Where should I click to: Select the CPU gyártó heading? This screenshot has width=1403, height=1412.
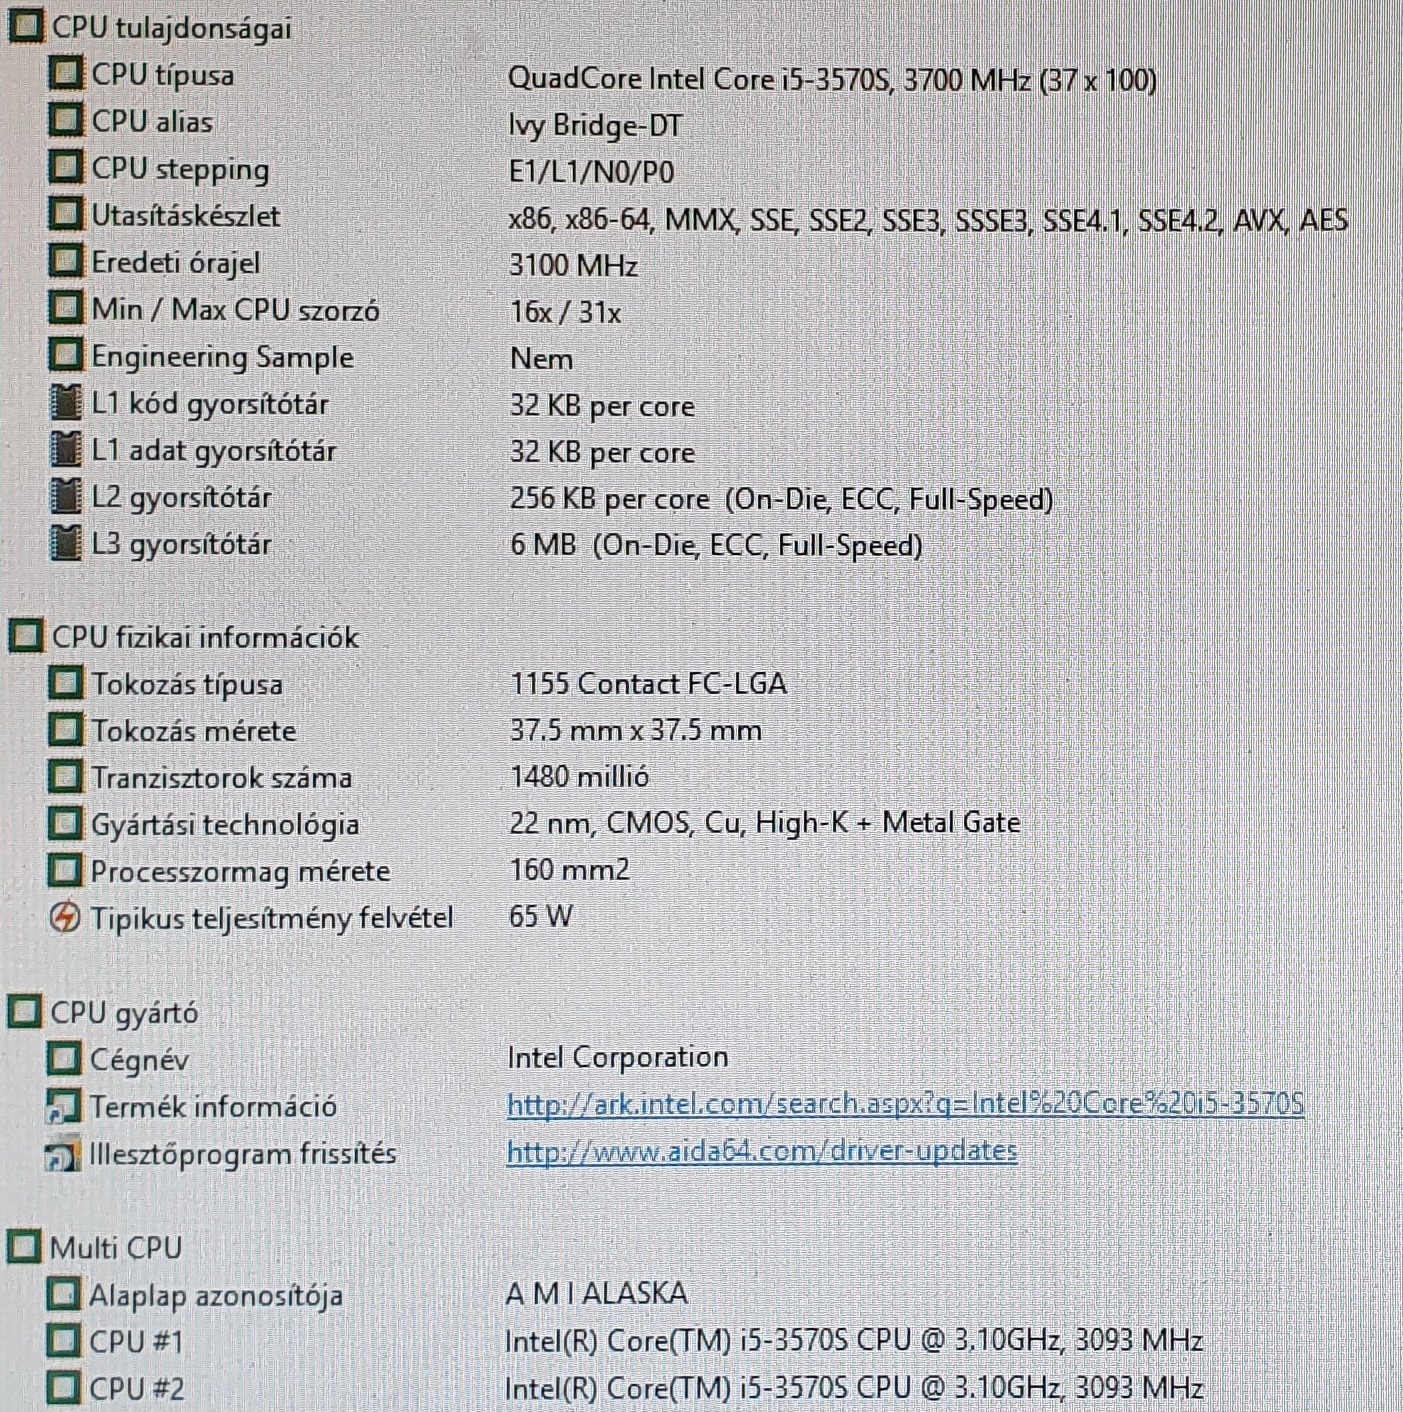[124, 1013]
